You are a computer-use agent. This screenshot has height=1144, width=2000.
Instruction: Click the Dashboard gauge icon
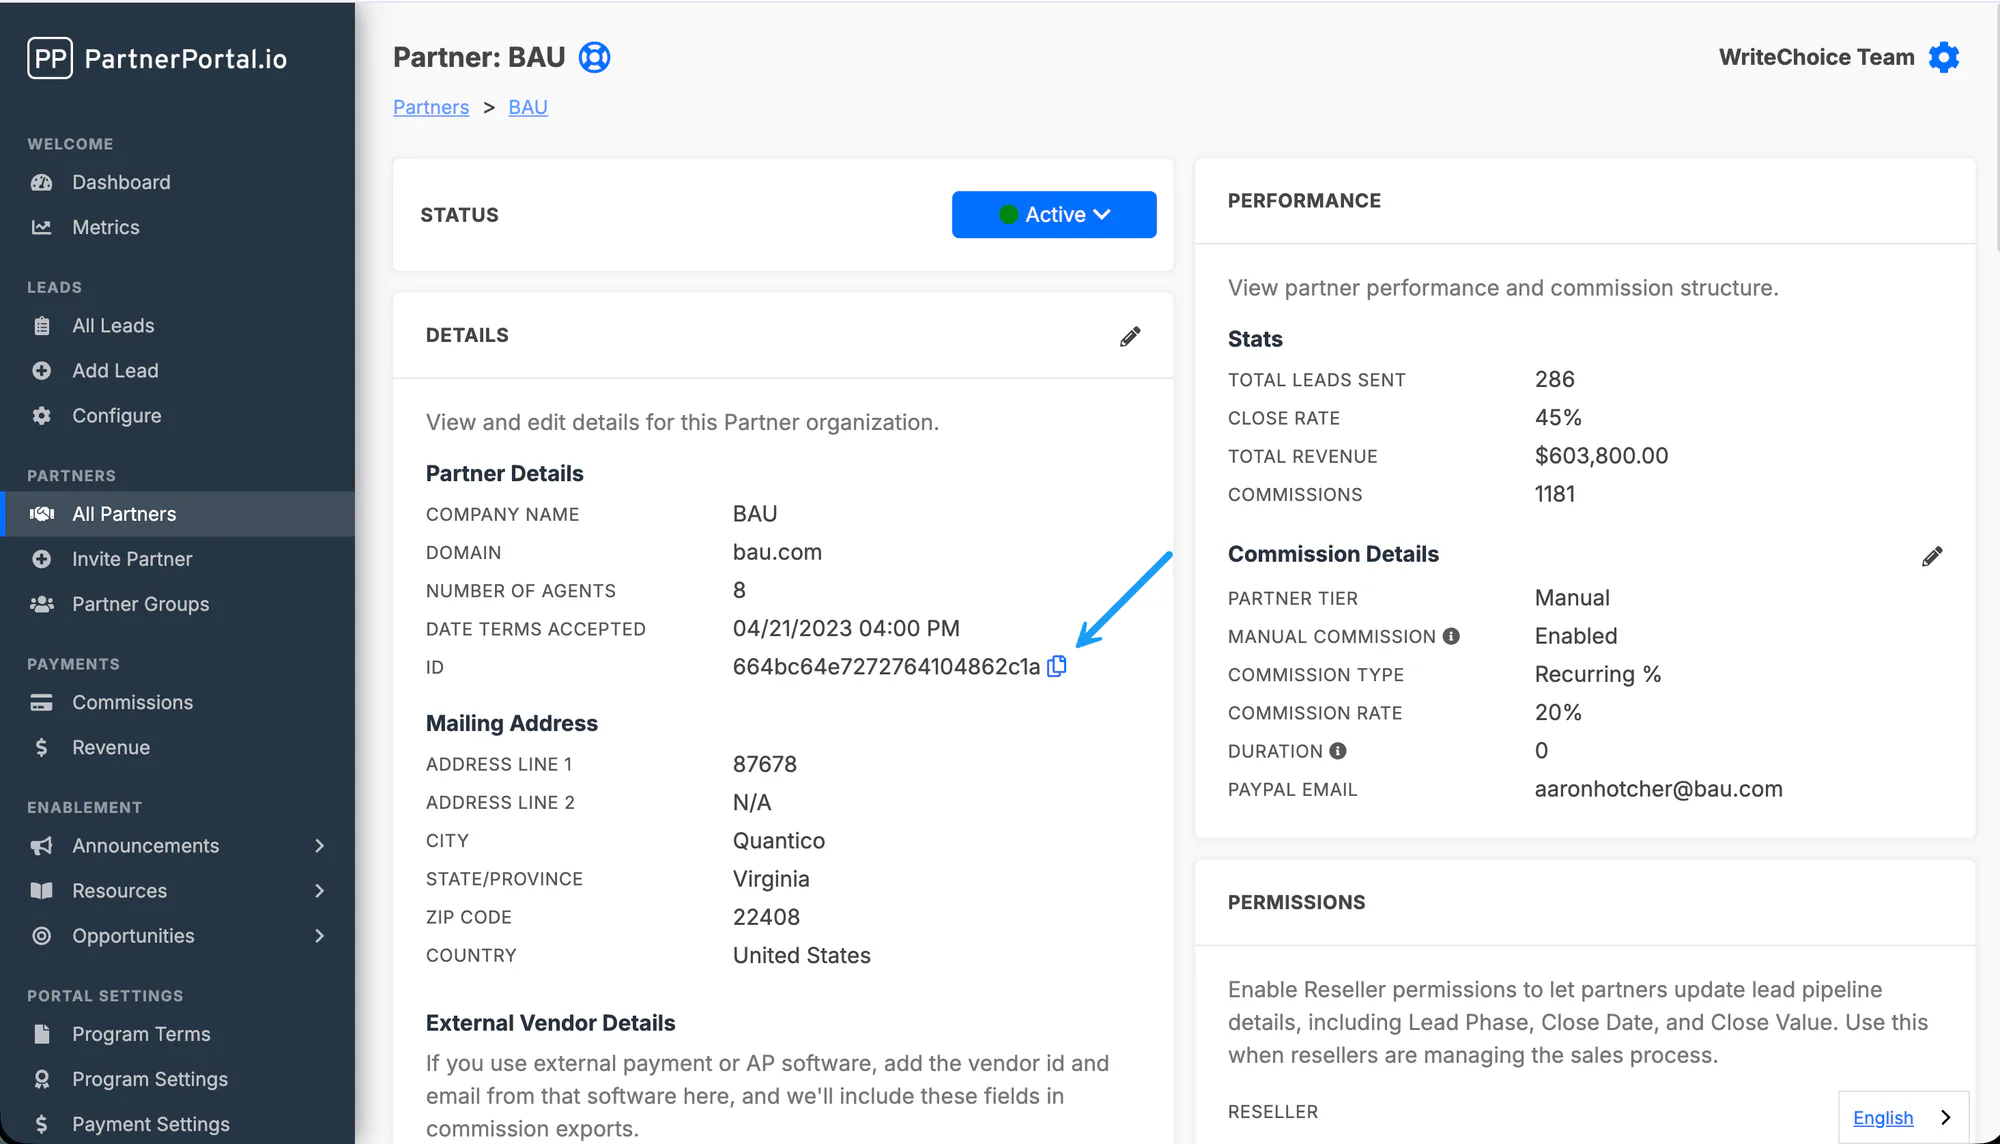42,182
